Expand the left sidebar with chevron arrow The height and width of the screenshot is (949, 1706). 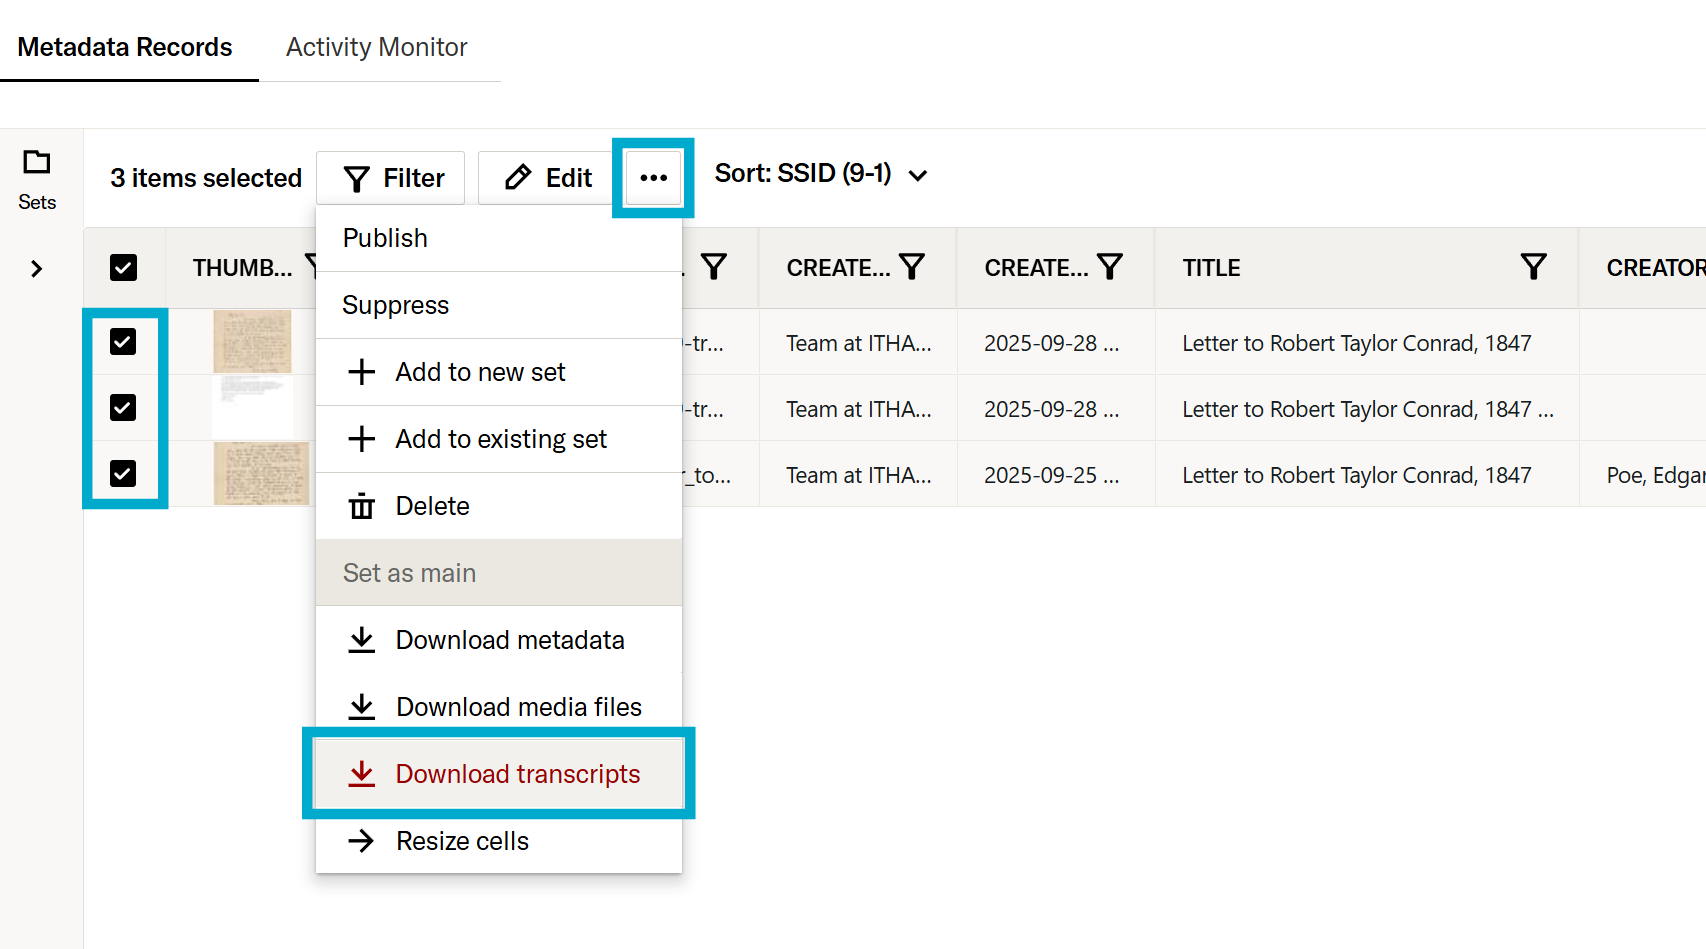37,269
